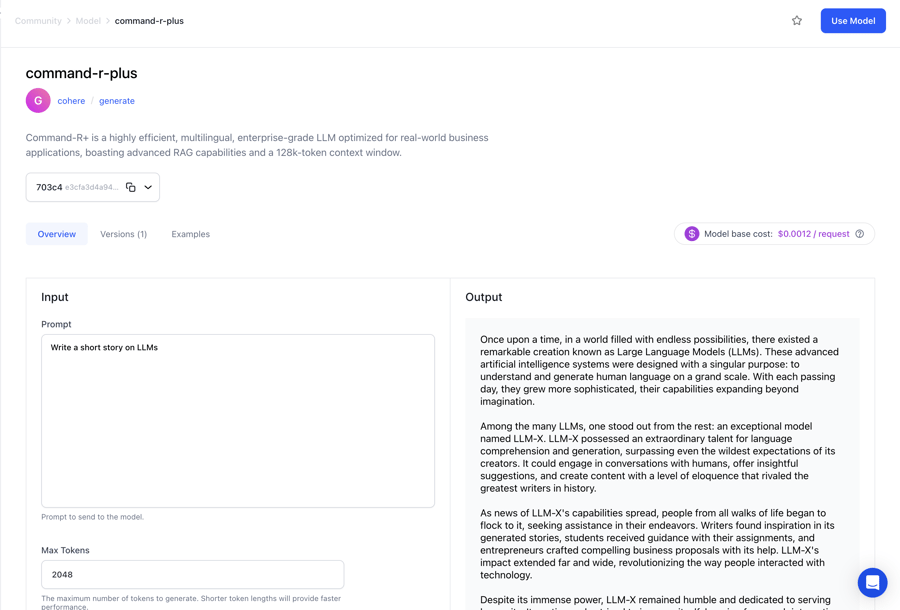Click the pink G avatar icon
The width and height of the screenshot is (900, 610).
[38, 101]
